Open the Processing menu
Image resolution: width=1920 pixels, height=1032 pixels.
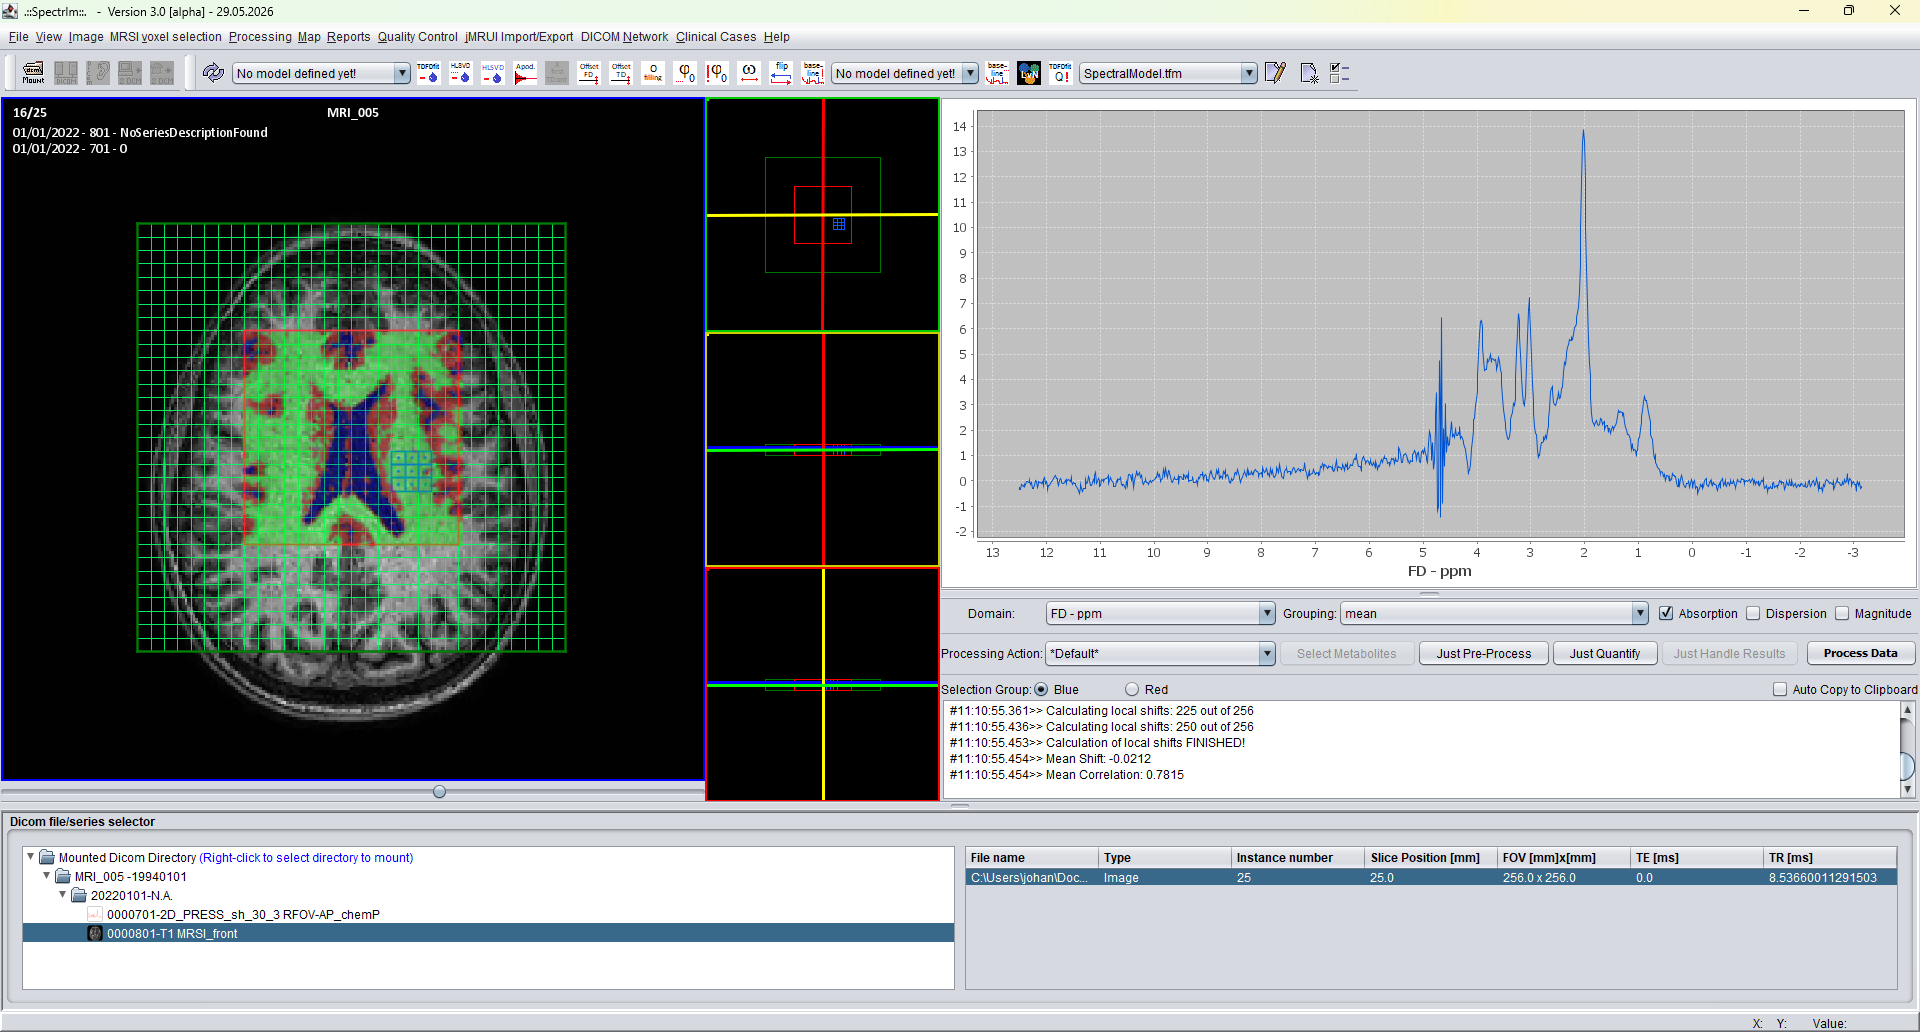260,37
